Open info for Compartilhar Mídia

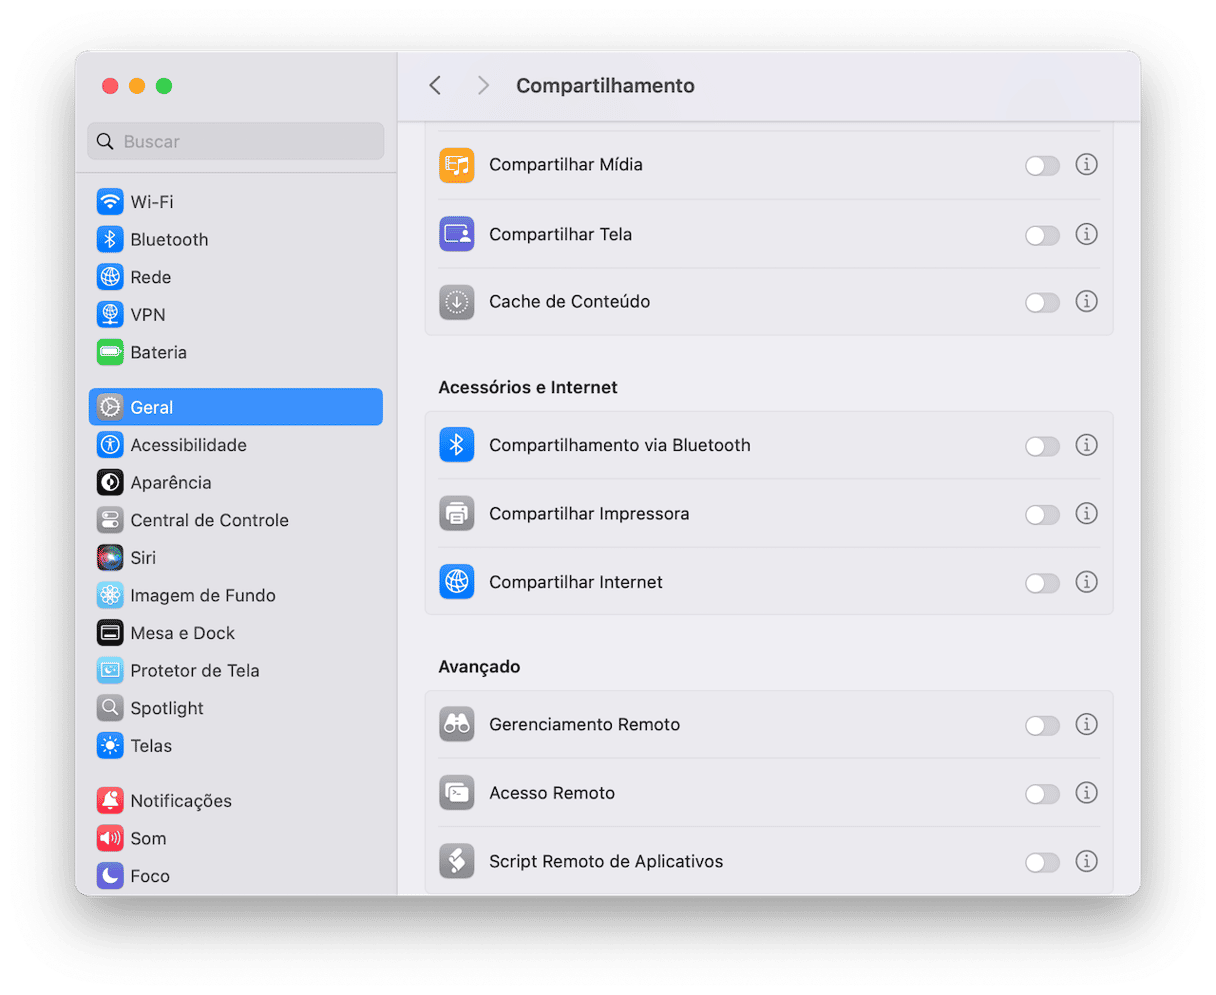pos(1086,164)
